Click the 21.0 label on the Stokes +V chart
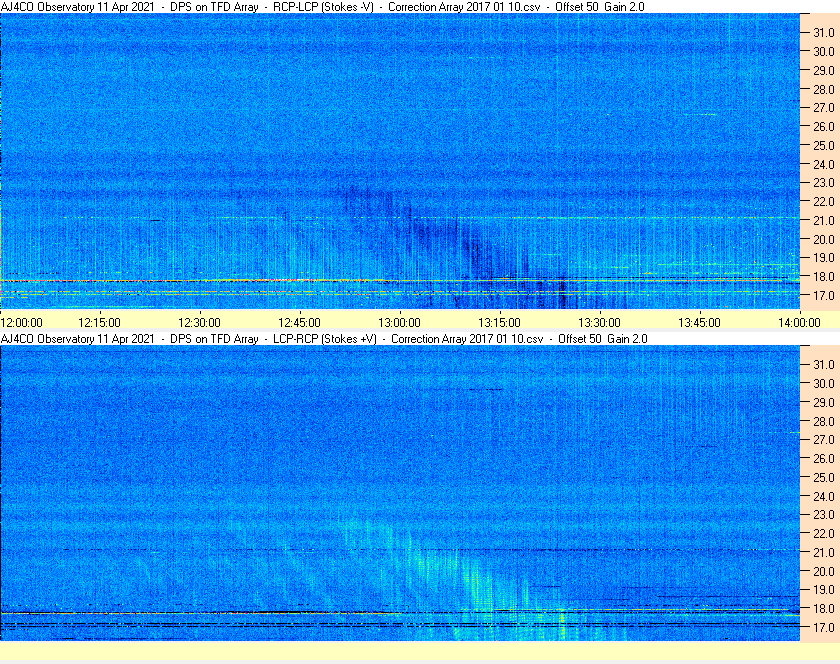Viewport: 840px width, 664px height. pos(824,552)
